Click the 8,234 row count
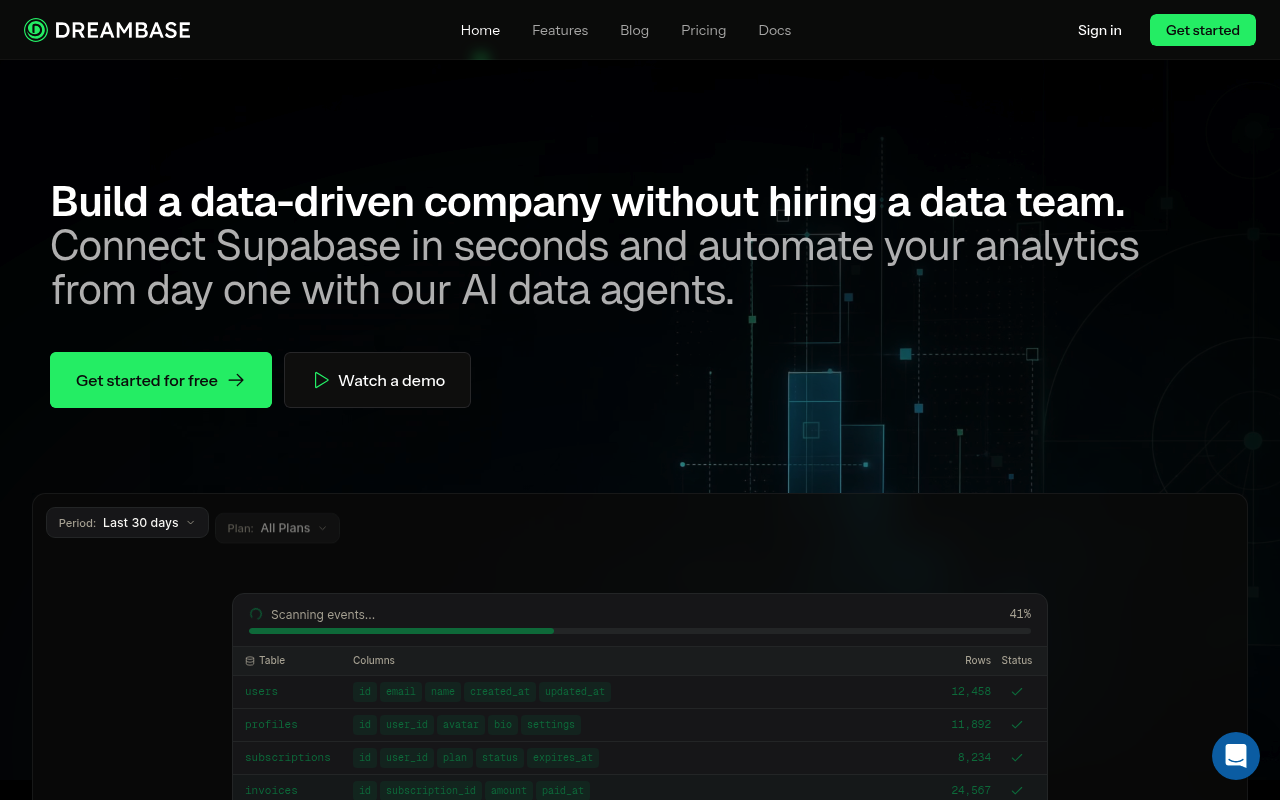The width and height of the screenshot is (1280, 800). [974, 757]
